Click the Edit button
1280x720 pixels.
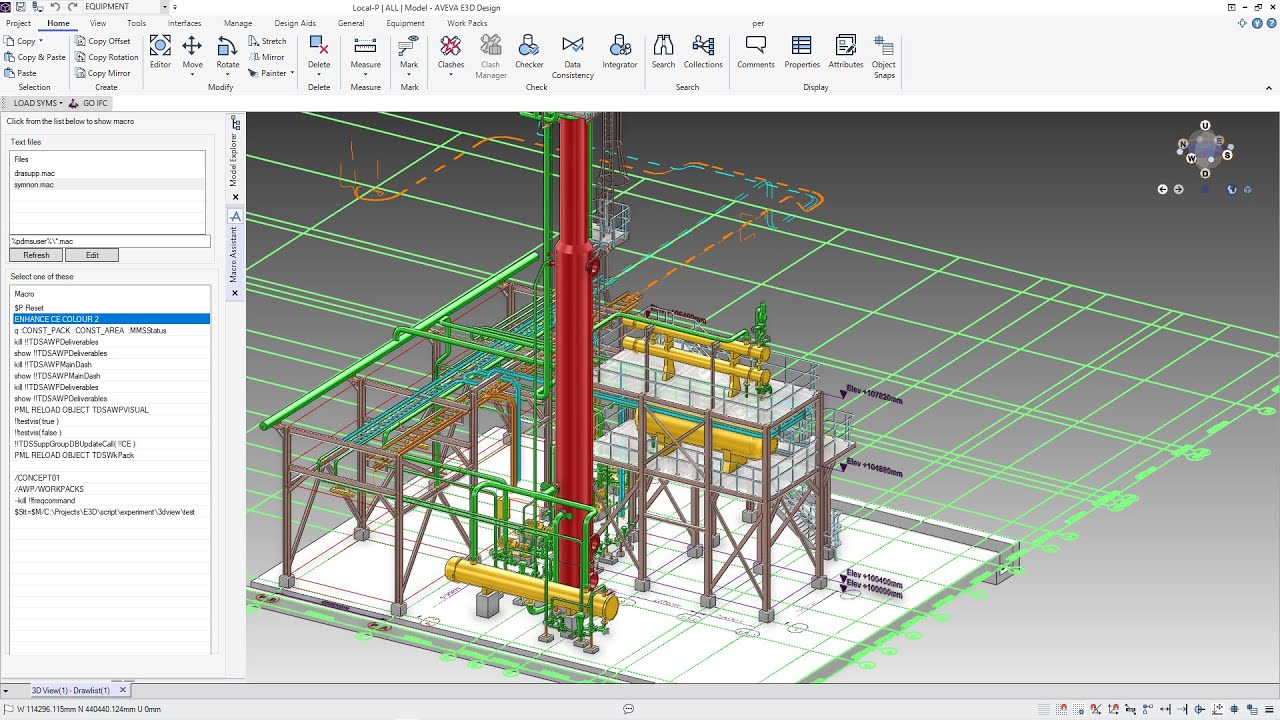[92, 255]
